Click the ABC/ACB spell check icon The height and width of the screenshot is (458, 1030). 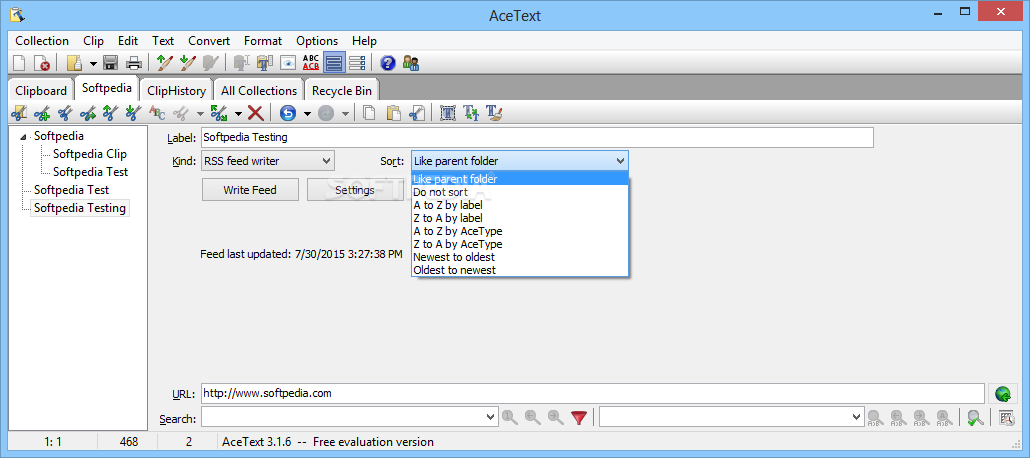coord(311,63)
